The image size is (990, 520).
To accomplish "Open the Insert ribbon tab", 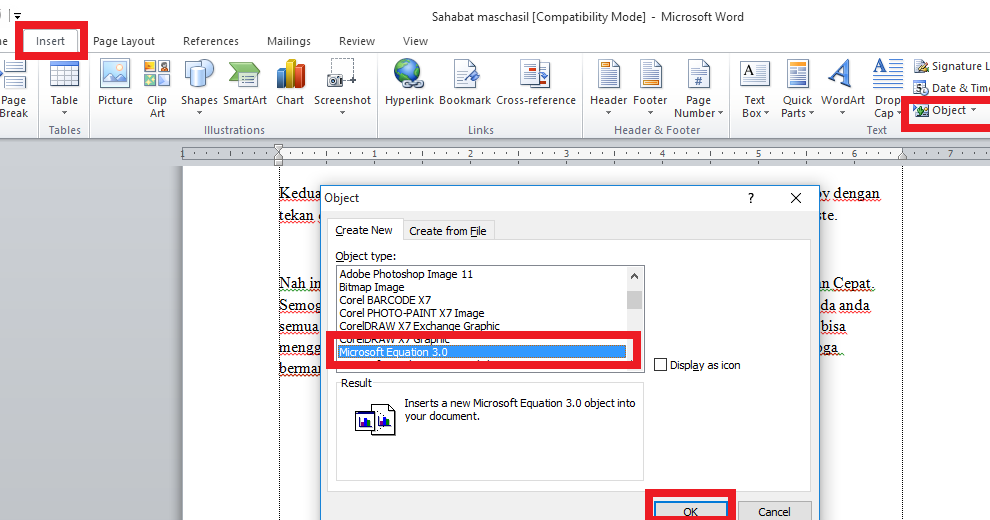I will click(x=51, y=41).
